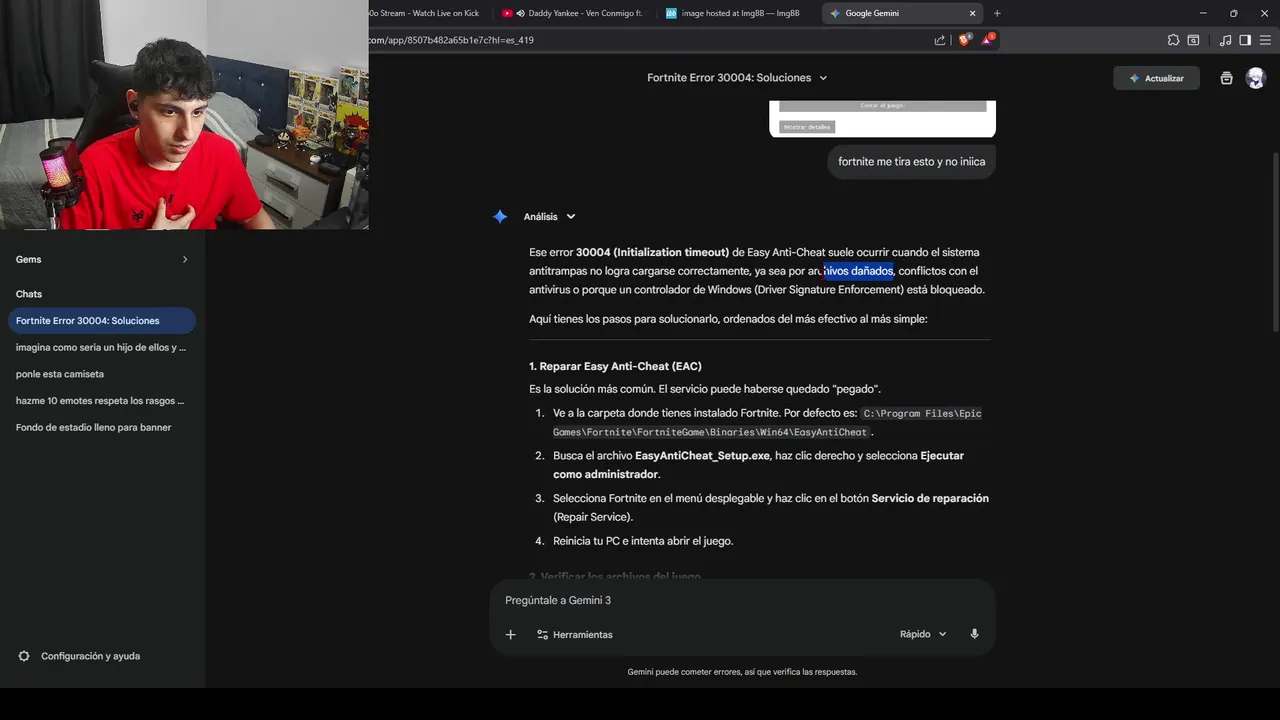Click the EasyAntiCheat folder path code text
Screen dimensions: 1280x720
(767, 423)
